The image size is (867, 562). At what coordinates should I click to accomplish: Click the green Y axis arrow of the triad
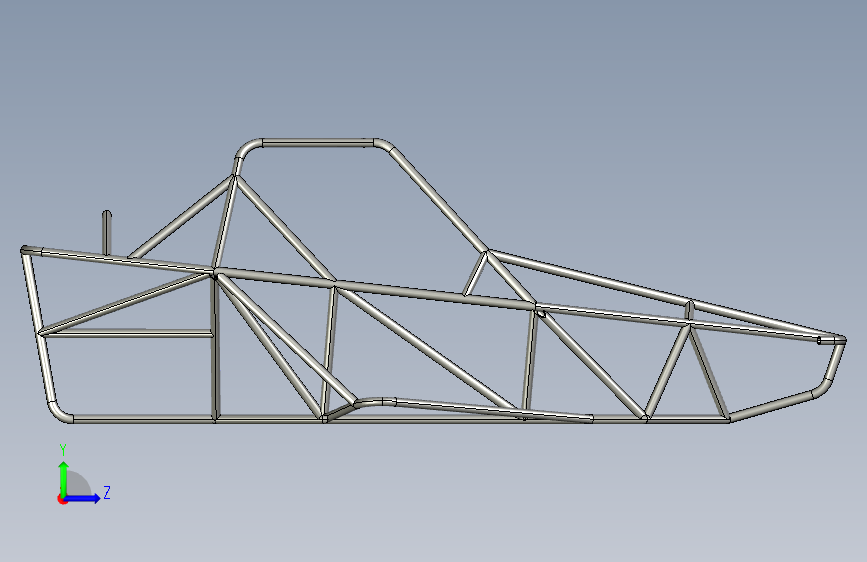pos(64,478)
